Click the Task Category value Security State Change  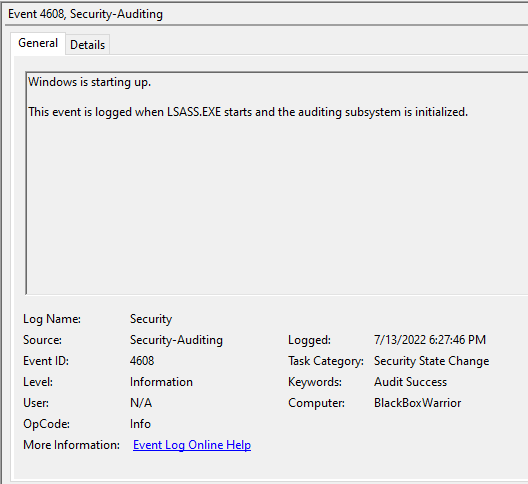pyautogui.click(x=431, y=361)
